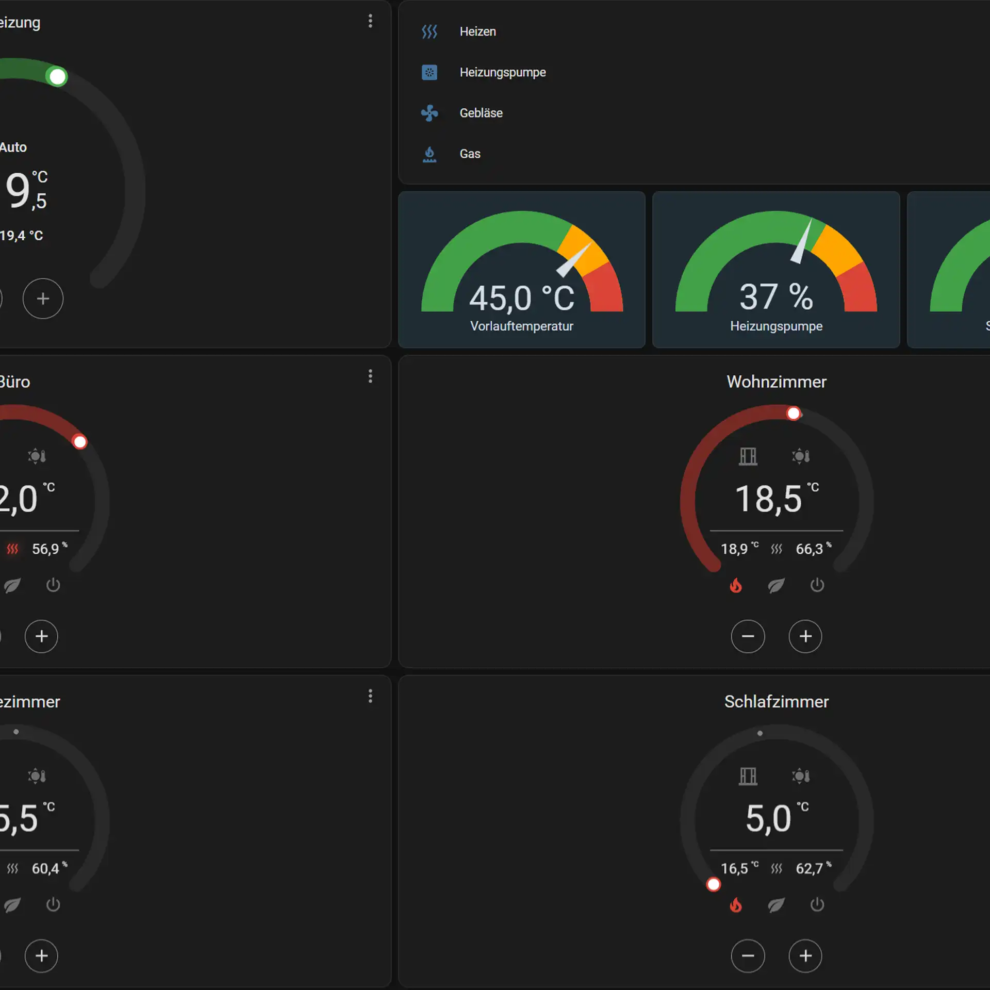The width and height of the screenshot is (990, 990).
Task: Click the heating waves icon beside 60,4 in ezimmer
Action: point(13,869)
